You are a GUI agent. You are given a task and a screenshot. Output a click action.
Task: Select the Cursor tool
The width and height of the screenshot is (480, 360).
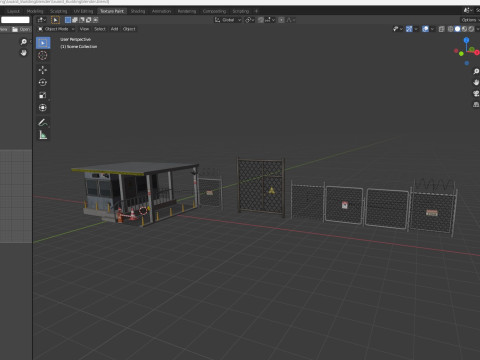[x=43, y=55]
